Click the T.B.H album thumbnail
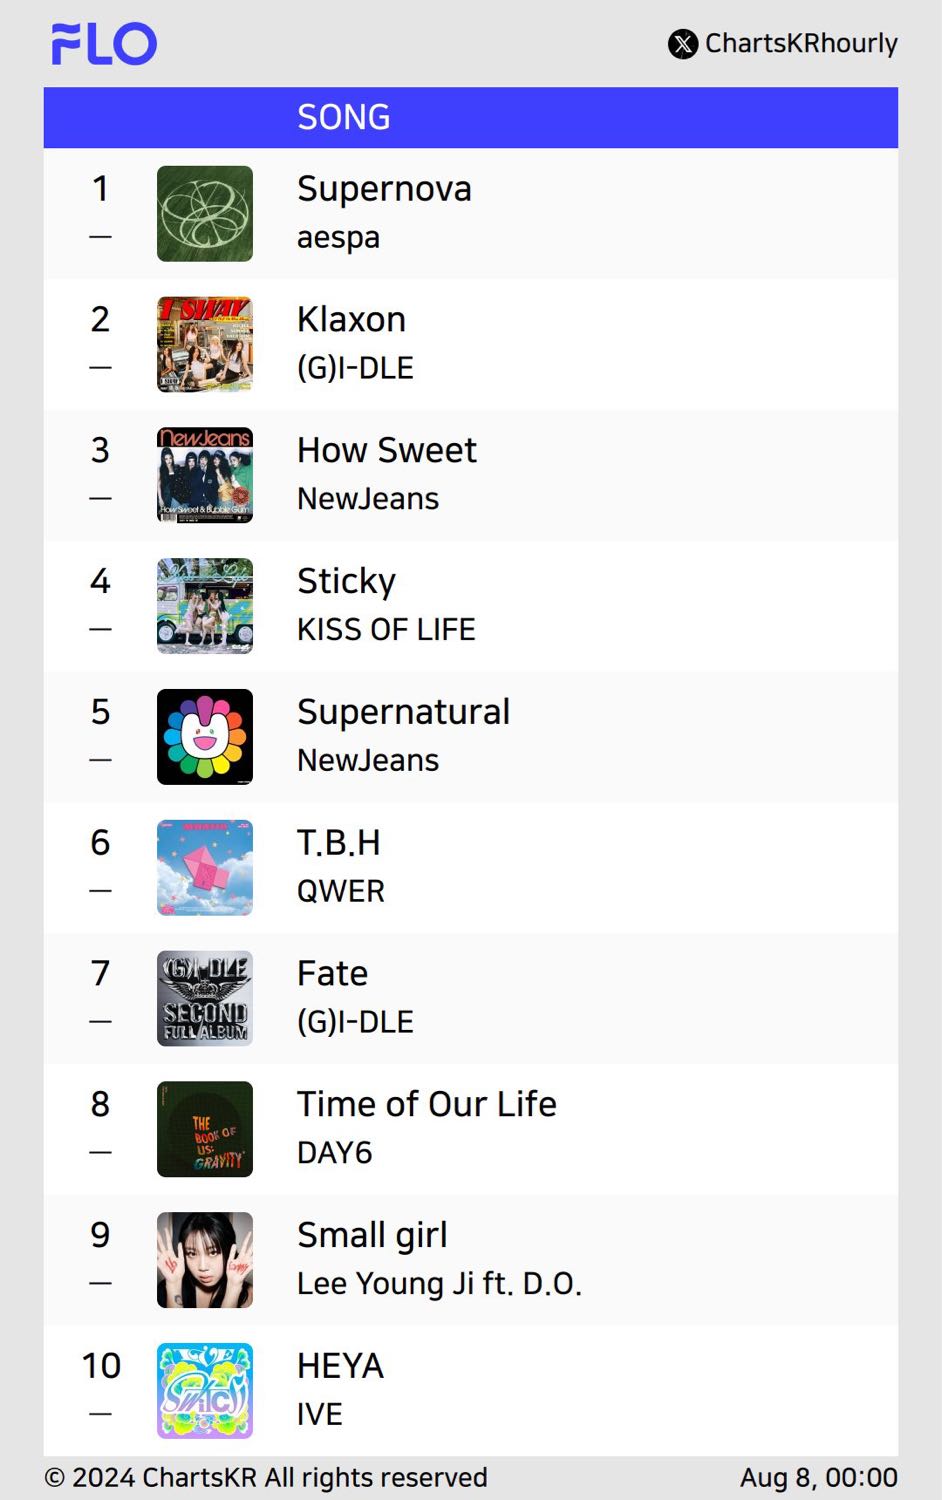The width and height of the screenshot is (942, 1500). click(x=205, y=868)
